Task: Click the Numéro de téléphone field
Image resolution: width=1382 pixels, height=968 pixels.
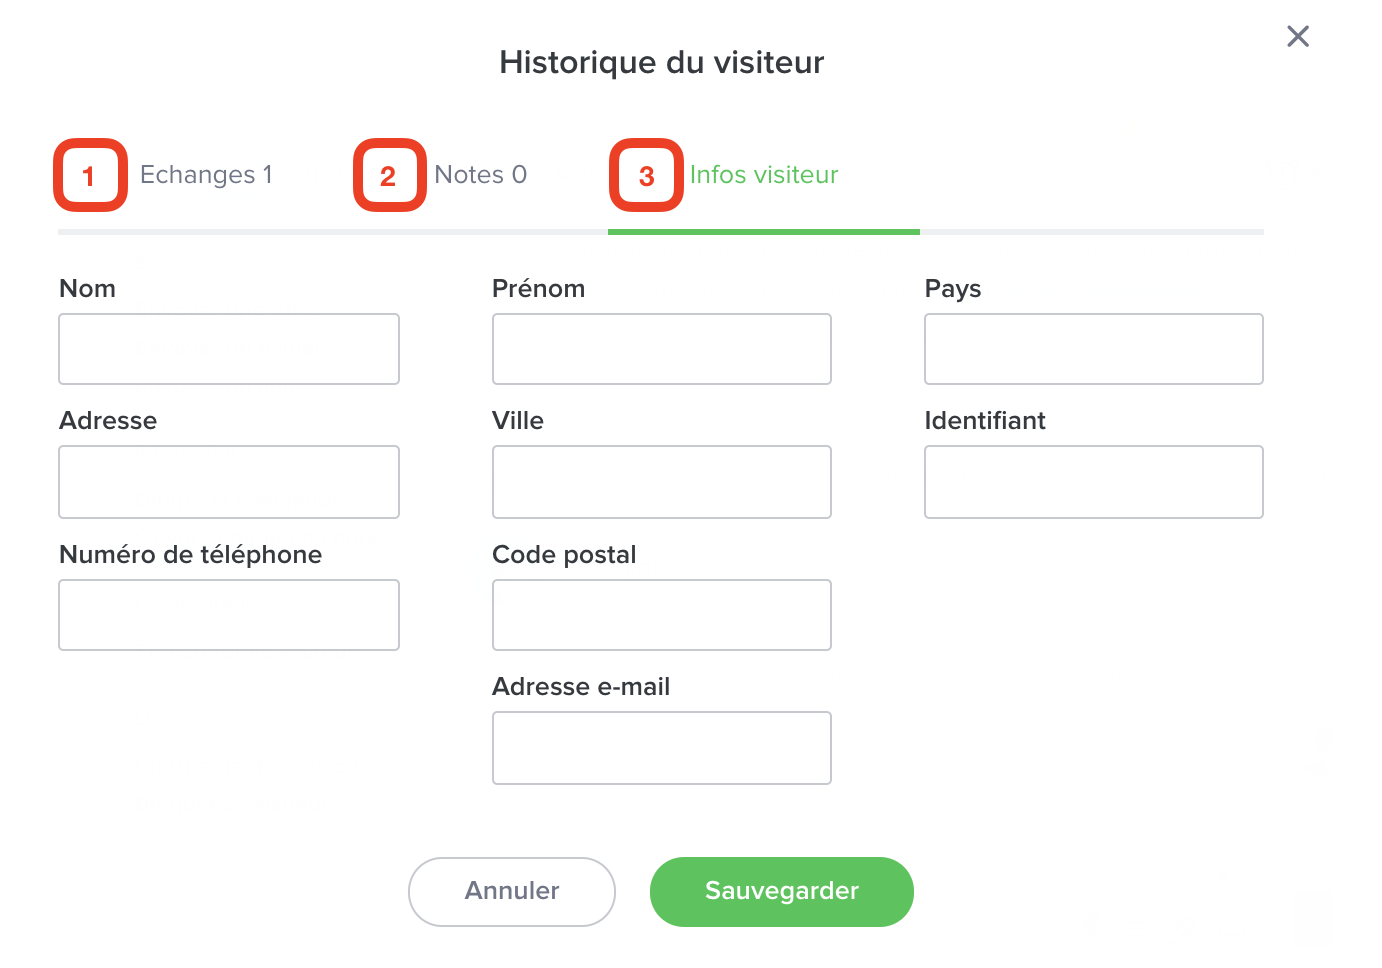Action: 229,615
